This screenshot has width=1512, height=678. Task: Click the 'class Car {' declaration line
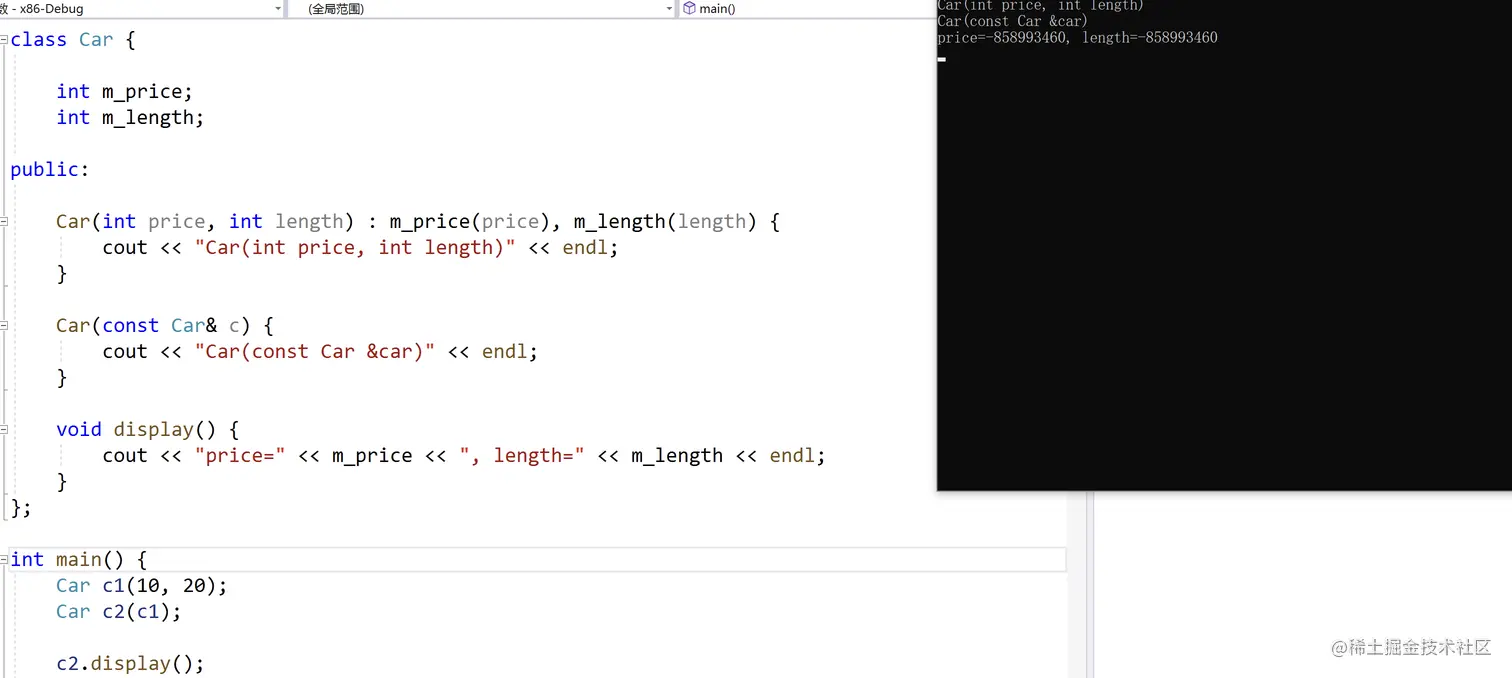coord(72,40)
